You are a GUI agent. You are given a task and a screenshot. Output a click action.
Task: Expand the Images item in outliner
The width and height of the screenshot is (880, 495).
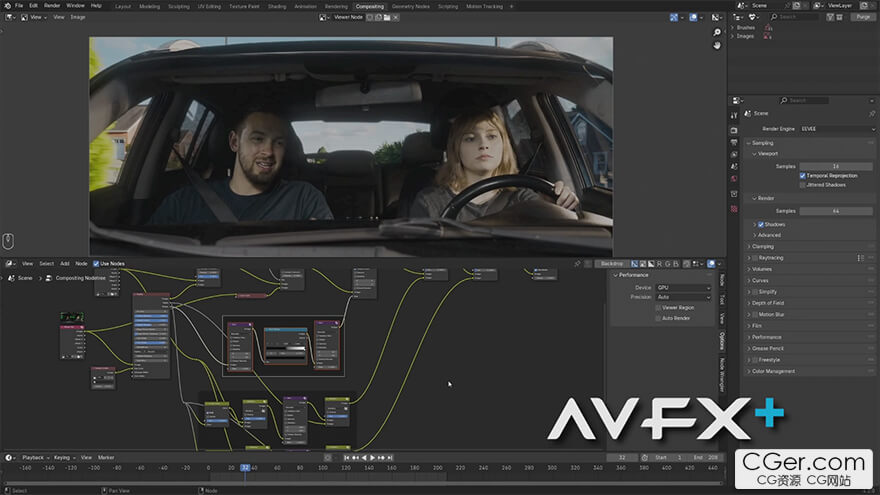(x=733, y=36)
